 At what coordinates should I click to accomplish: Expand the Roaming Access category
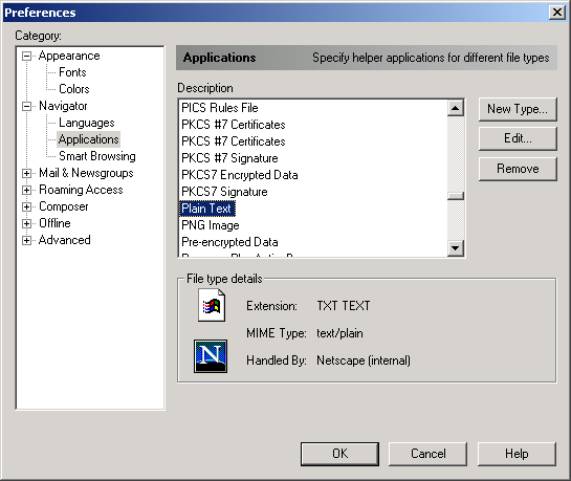tap(27, 190)
